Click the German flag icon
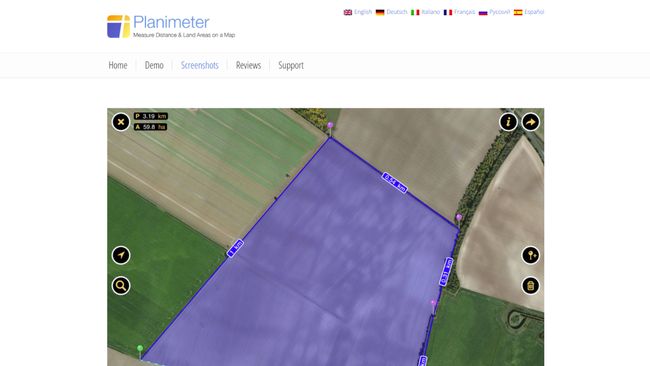Viewport: 650px width, 366px height. 380,12
